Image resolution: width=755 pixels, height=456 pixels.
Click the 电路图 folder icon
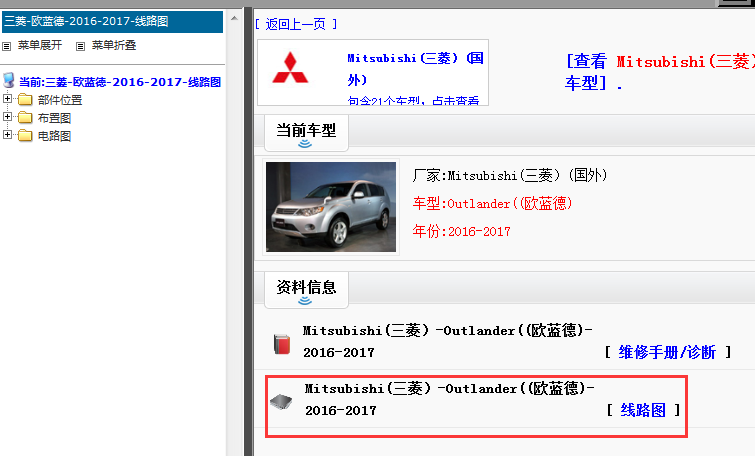point(25,136)
